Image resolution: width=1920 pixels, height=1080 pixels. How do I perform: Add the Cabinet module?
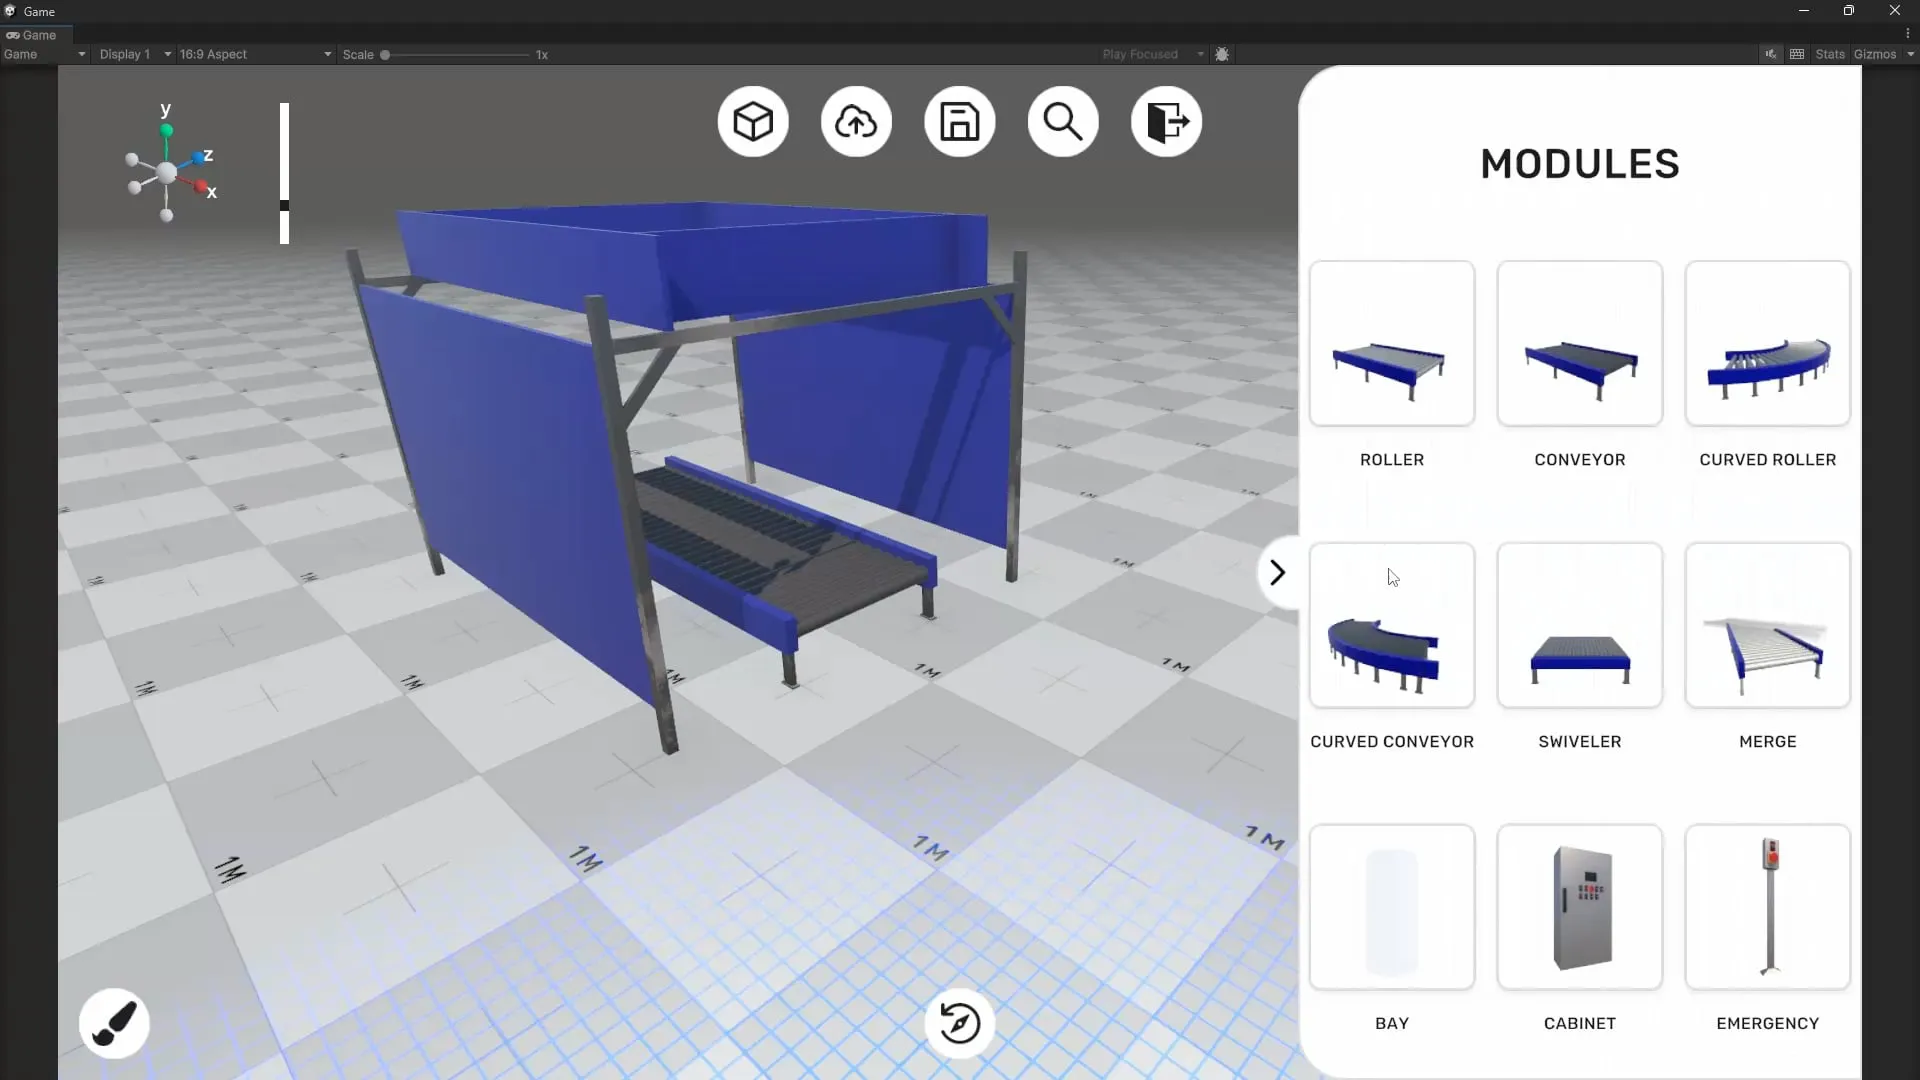tap(1579, 907)
